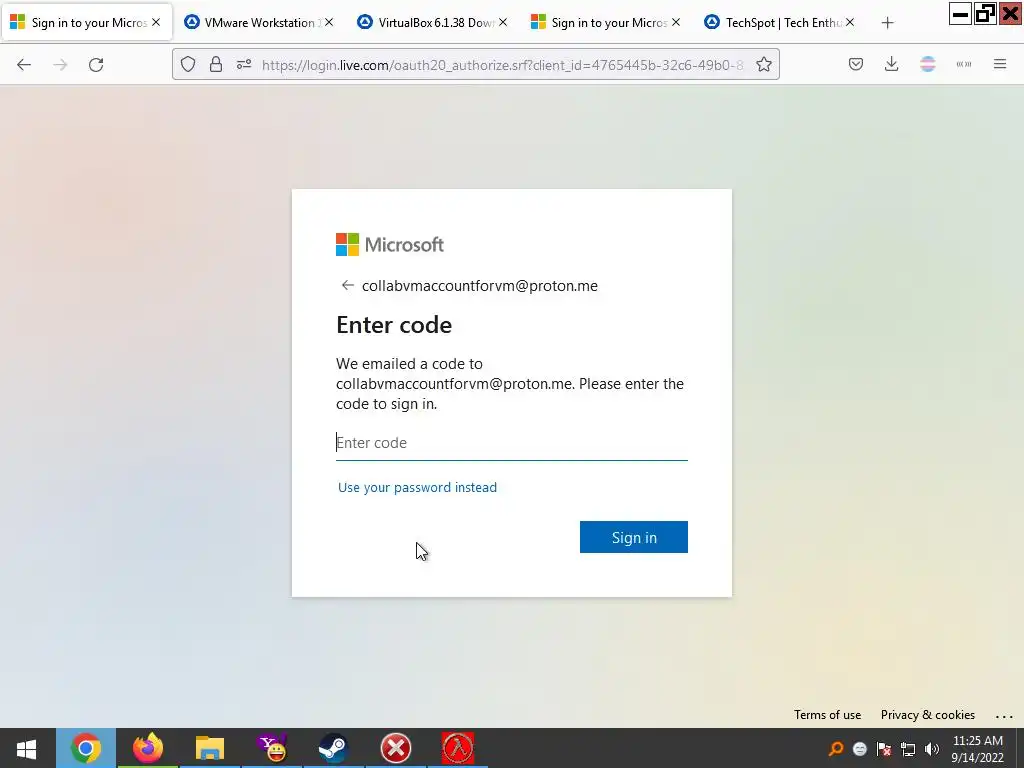Image resolution: width=1024 pixels, height=768 pixels.
Task: Focus the Enter code input field
Action: click(511, 443)
